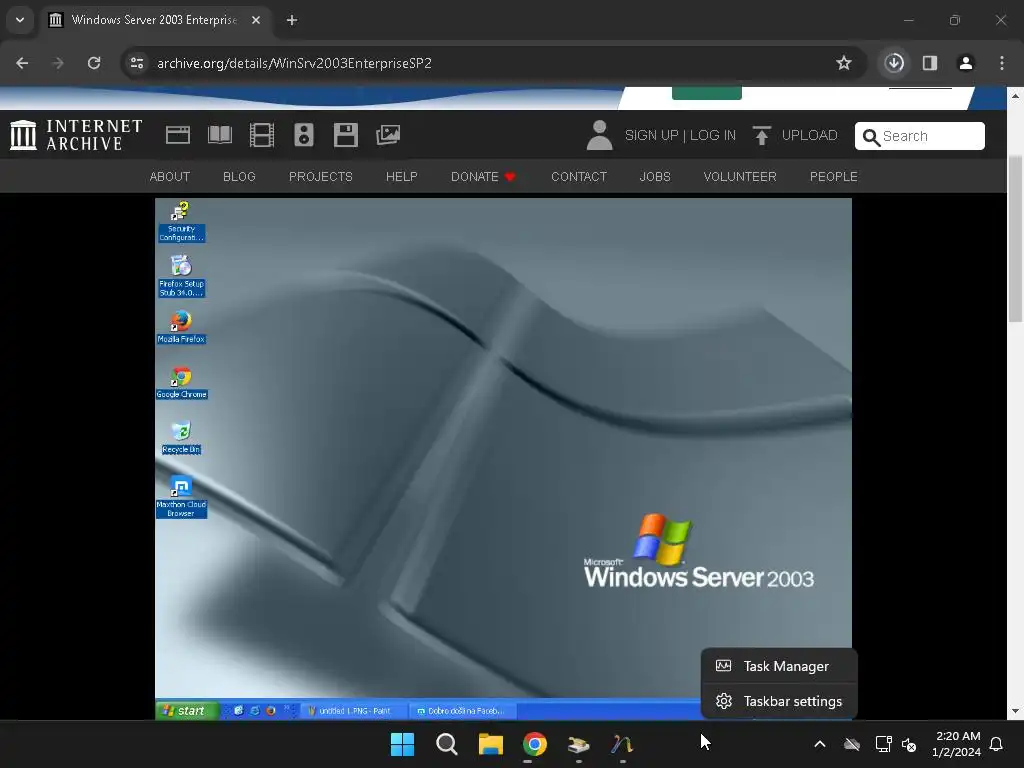The height and width of the screenshot is (768, 1024).
Task: Show hidden system tray icons
Action: pyautogui.click(x=820, y=744)
